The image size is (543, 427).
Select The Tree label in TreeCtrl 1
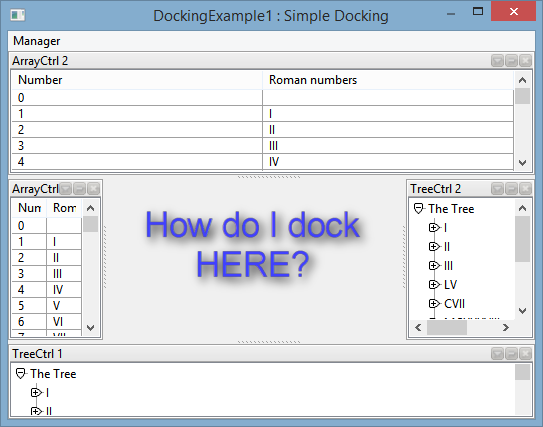[x=53, y=374]
